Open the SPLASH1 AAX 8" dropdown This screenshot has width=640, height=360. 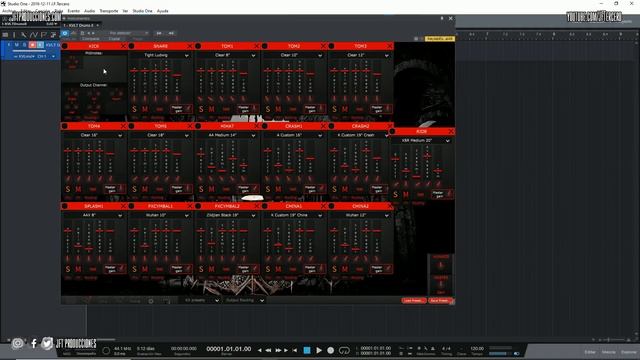[94, 215]
